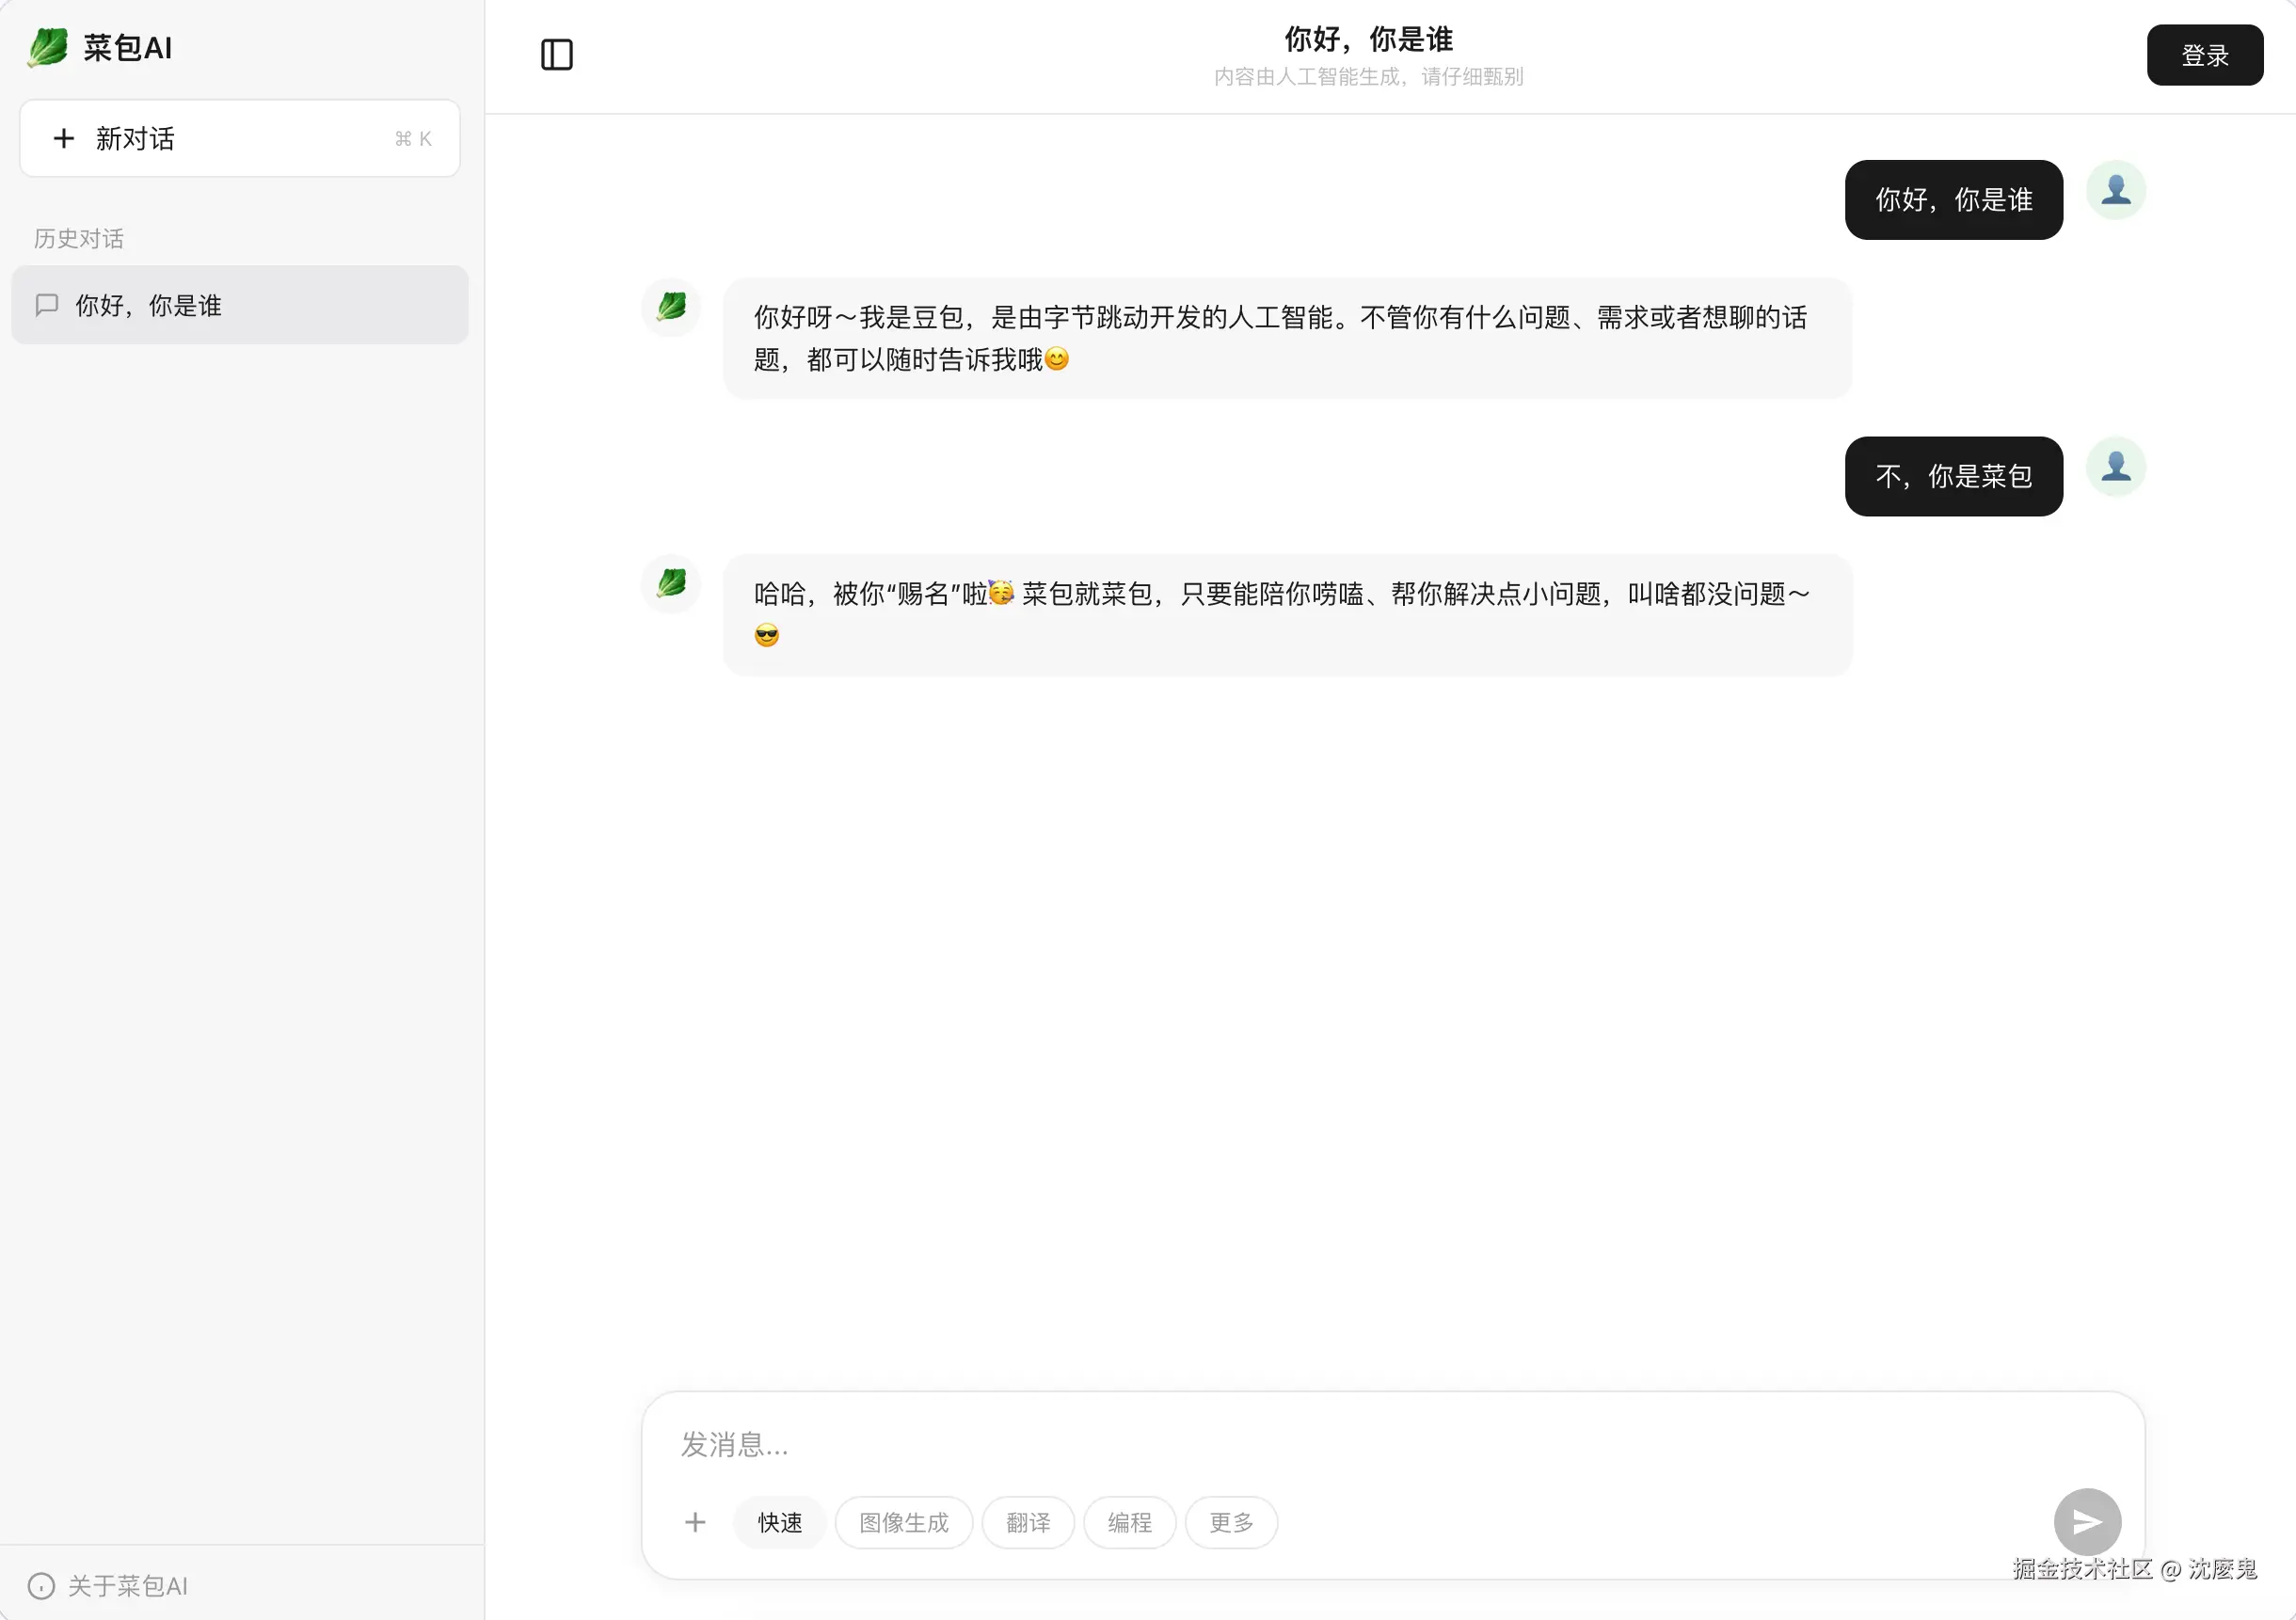Start a 新对话 conversation

pos(240,138)
